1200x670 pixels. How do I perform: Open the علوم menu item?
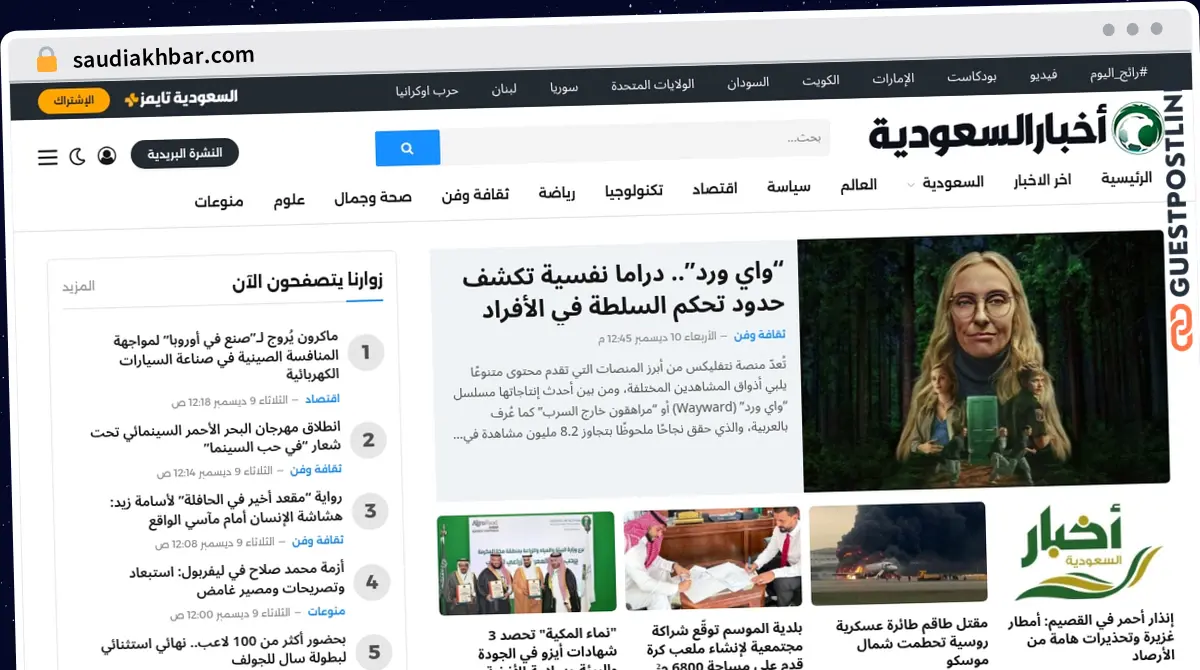point(289,199)
